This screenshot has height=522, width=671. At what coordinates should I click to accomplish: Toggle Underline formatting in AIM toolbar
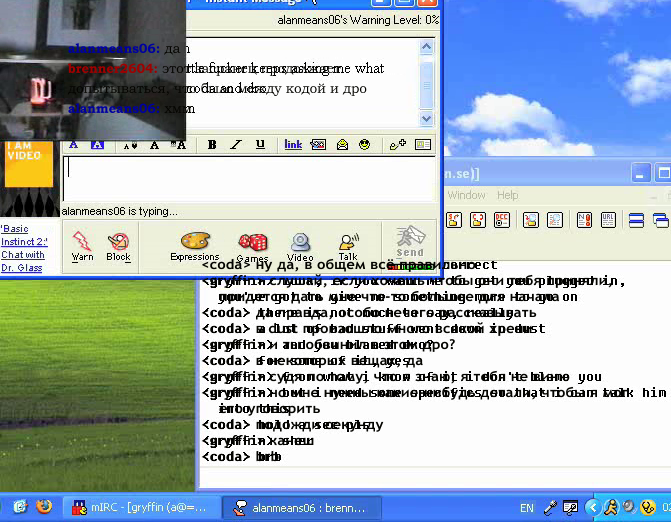coord(260,145)
